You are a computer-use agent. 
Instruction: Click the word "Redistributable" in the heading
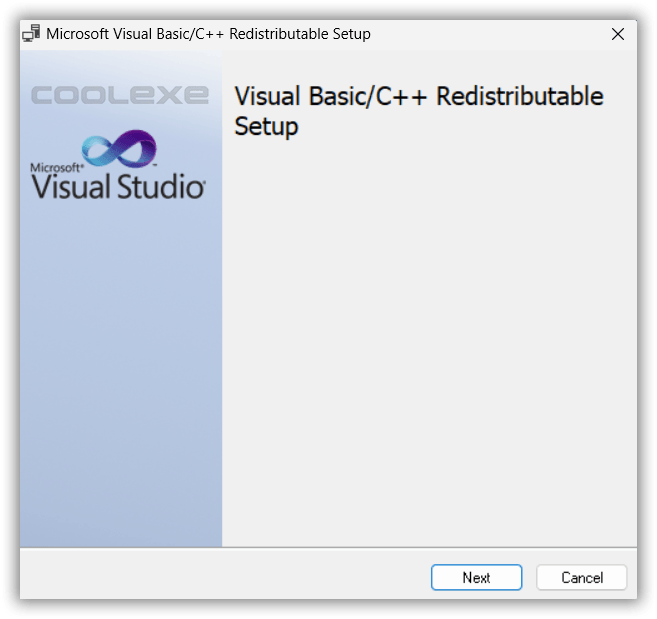pyautogui.click(x=520, y=97)
